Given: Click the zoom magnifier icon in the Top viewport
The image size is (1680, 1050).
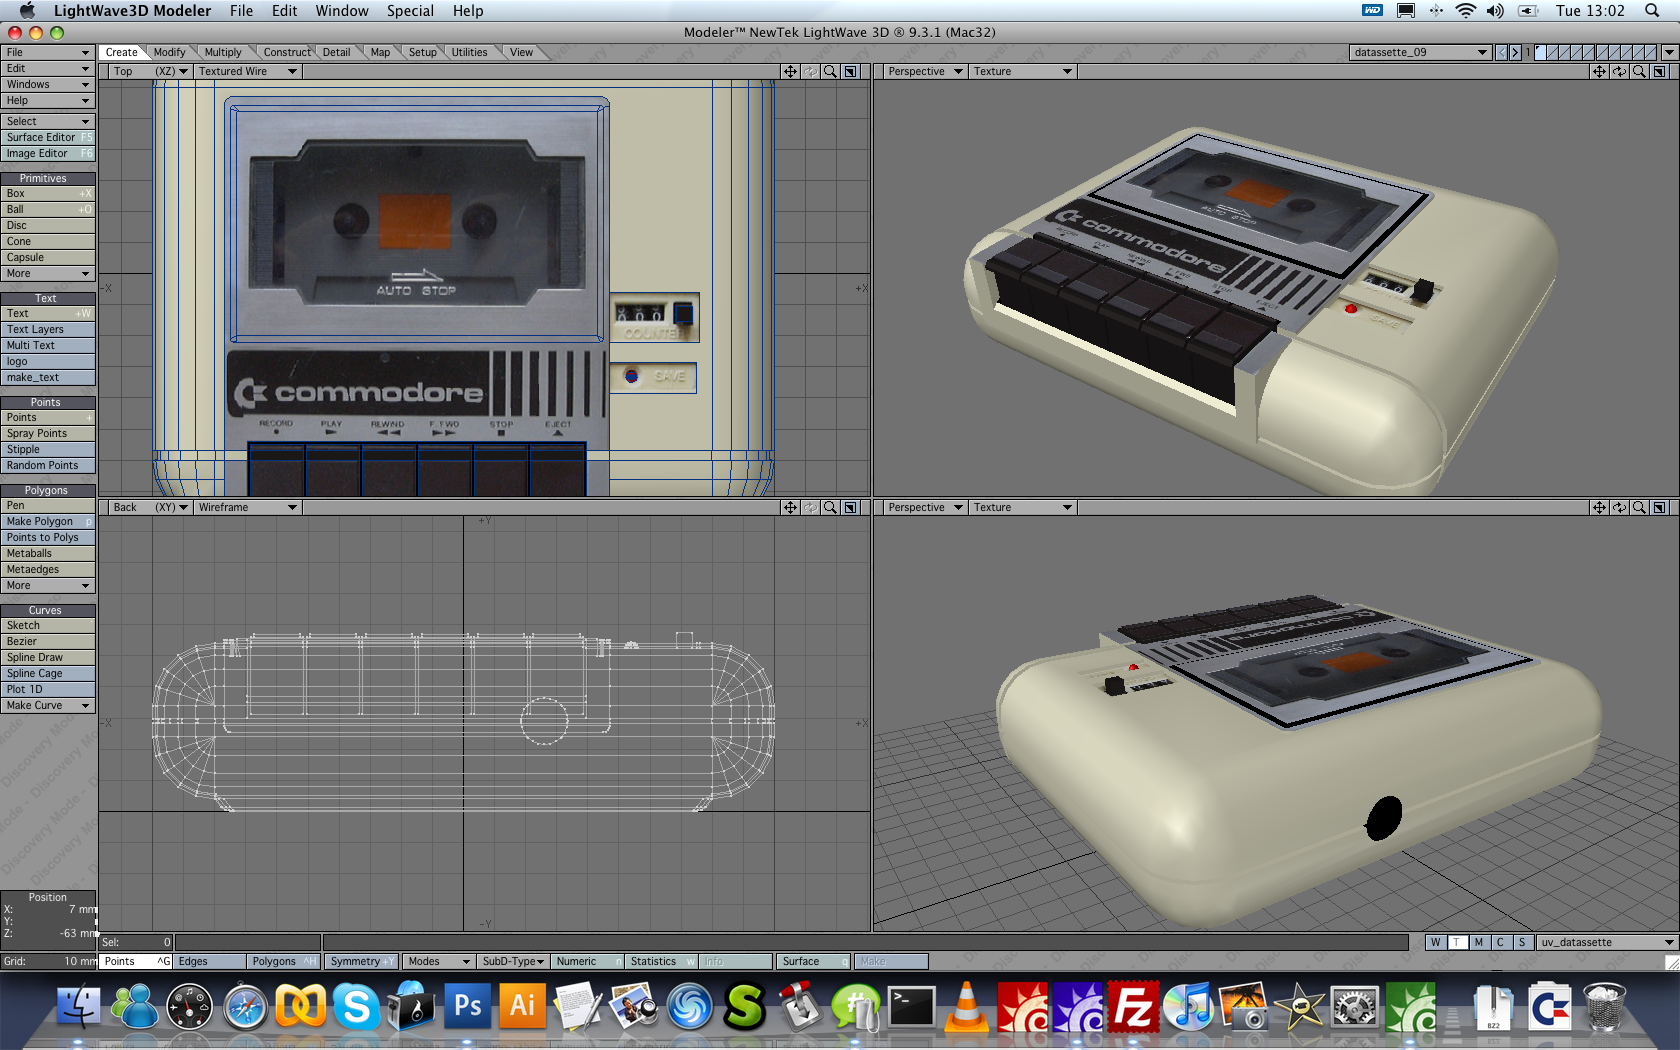Looking at the screenshot, I should [830, 71].
